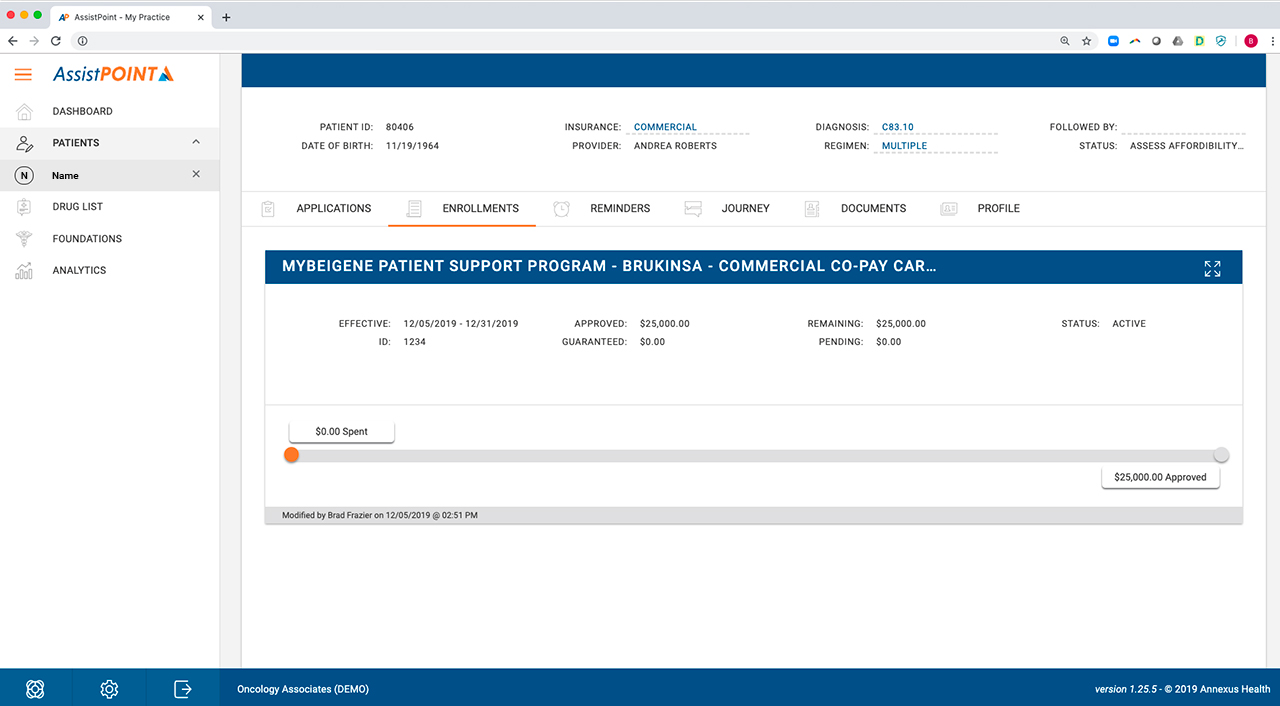Open the Dashboard from the sidebar
This screenshot has width=1280, height=706.
(x=84, y=111)
